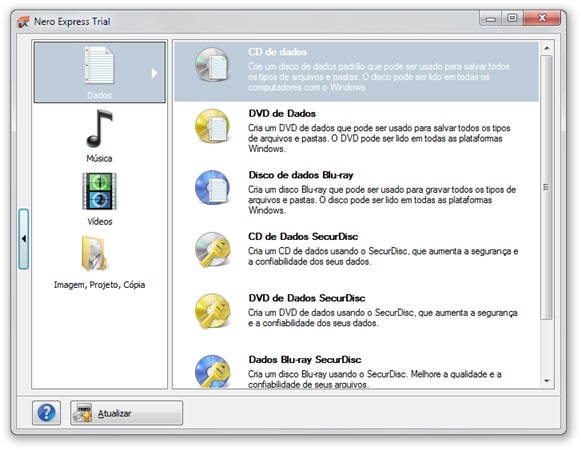Click the DVD de Dados gold disc icon
The height and width of the screenshot is (450, 581).
[212, 126]
